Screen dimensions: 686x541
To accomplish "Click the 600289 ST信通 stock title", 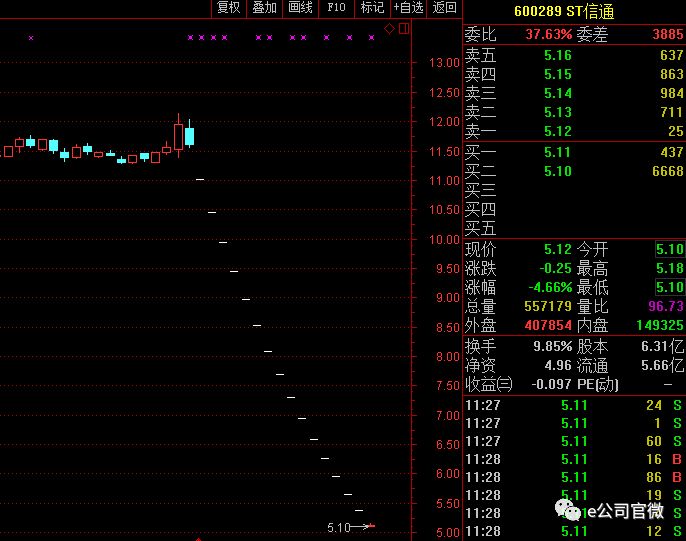I will (x=564, y=12).
